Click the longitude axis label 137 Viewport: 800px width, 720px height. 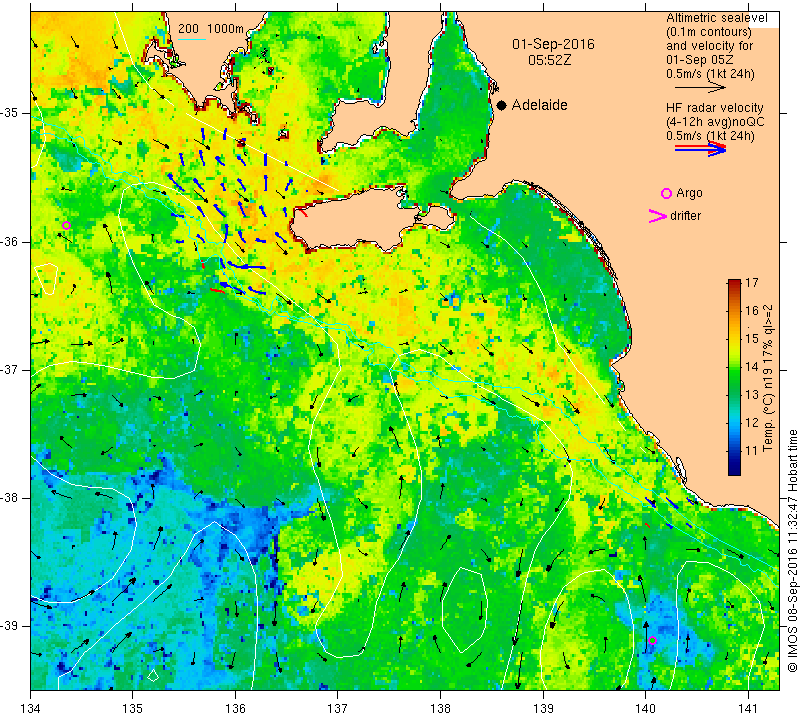click(338, 708)
